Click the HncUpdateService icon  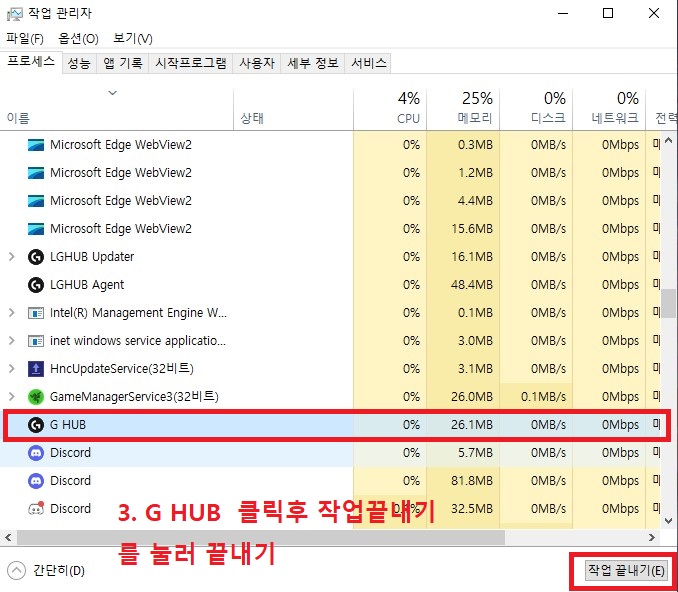coord(35,369)
